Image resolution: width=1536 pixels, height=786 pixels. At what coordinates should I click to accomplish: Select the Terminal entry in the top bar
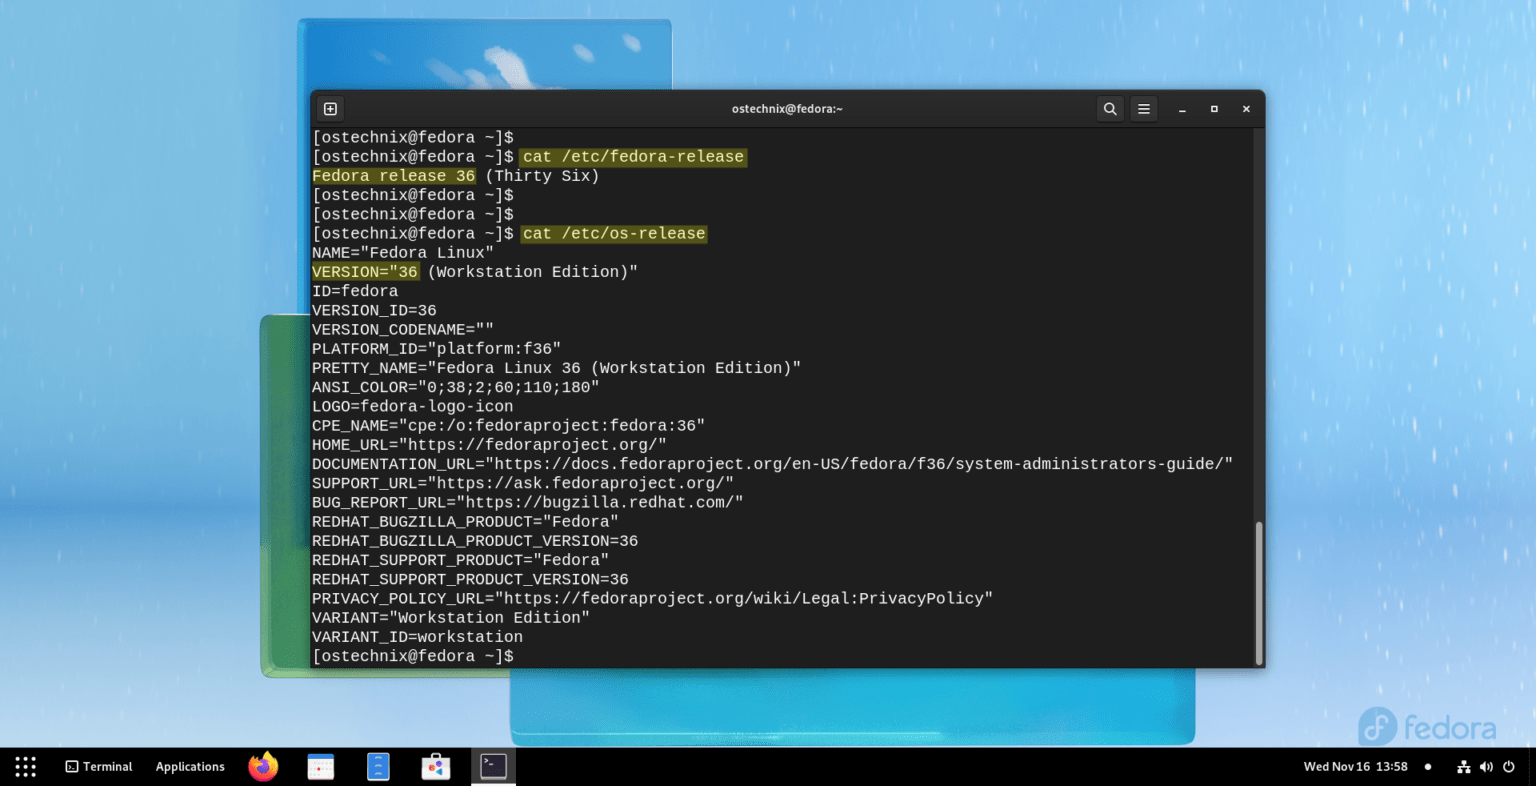106,766
